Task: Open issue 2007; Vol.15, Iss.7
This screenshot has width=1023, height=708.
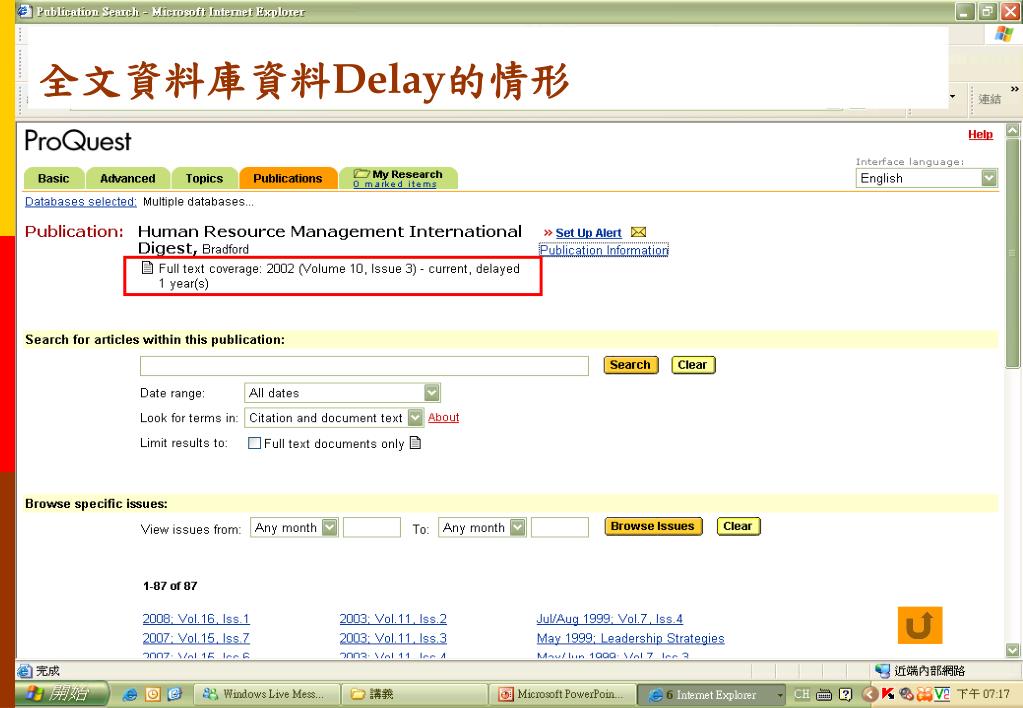Action: click(196, 638)
